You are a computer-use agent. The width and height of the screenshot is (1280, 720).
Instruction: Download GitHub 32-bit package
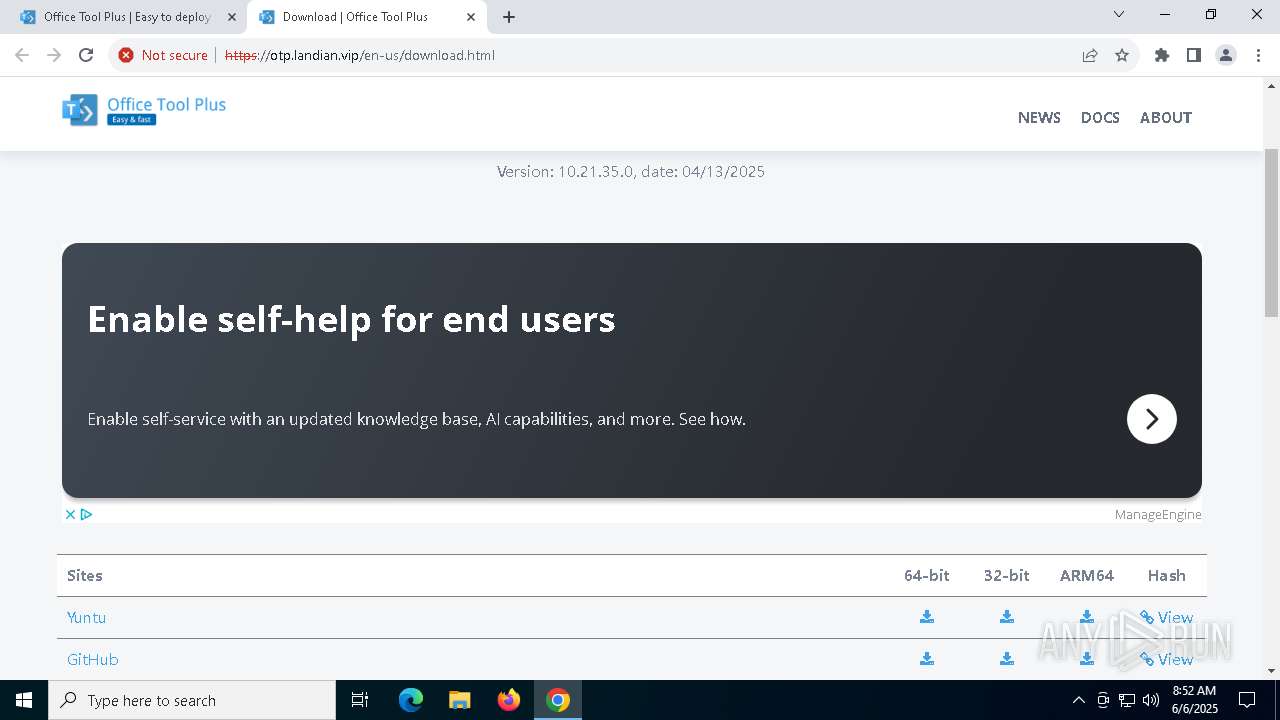(x=1007, y=659)
